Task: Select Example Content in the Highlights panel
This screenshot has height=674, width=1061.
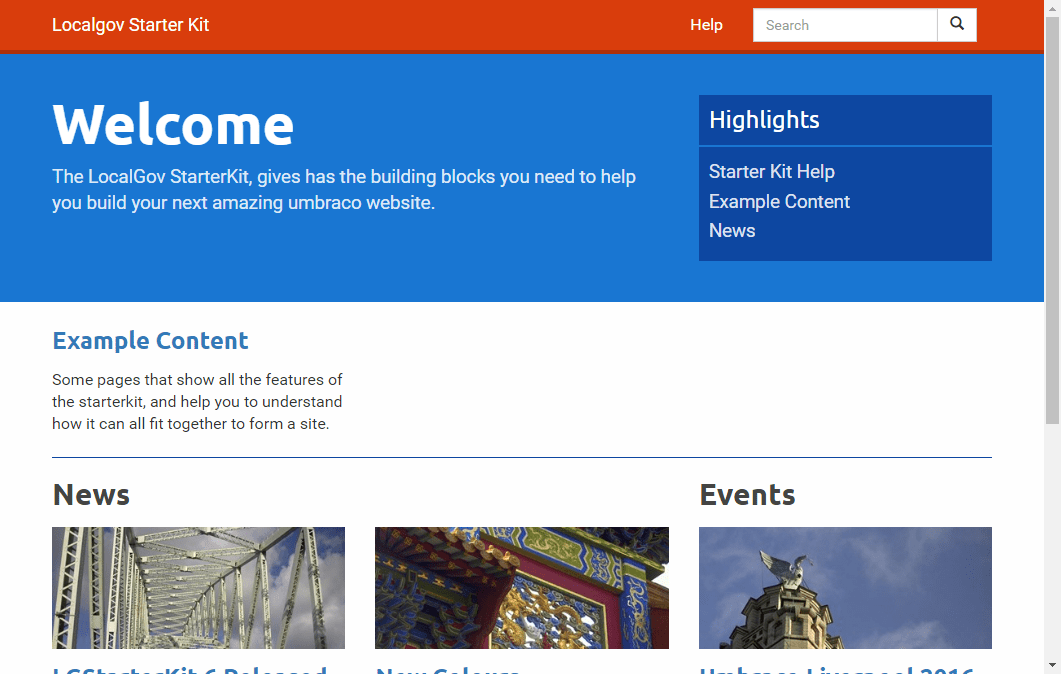Action: [x=779, y=202]
